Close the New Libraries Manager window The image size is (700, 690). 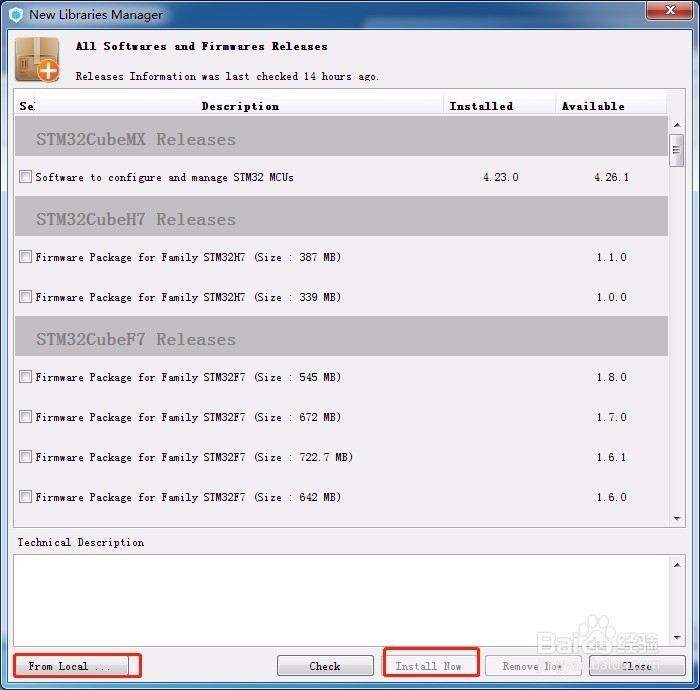(670, 10)
